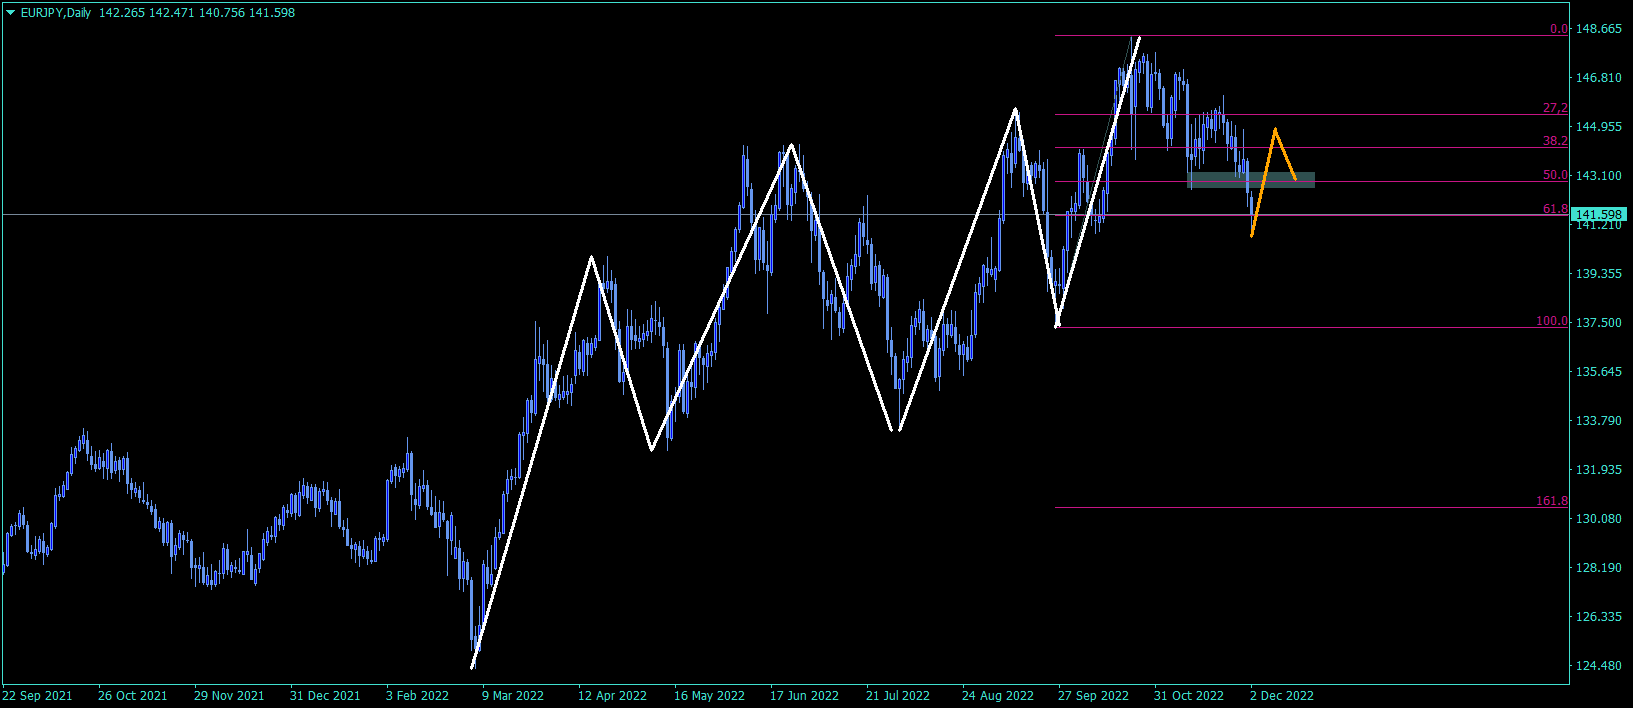
Task: Click the 126.335 price axis label
Action: click(1599, 617)
